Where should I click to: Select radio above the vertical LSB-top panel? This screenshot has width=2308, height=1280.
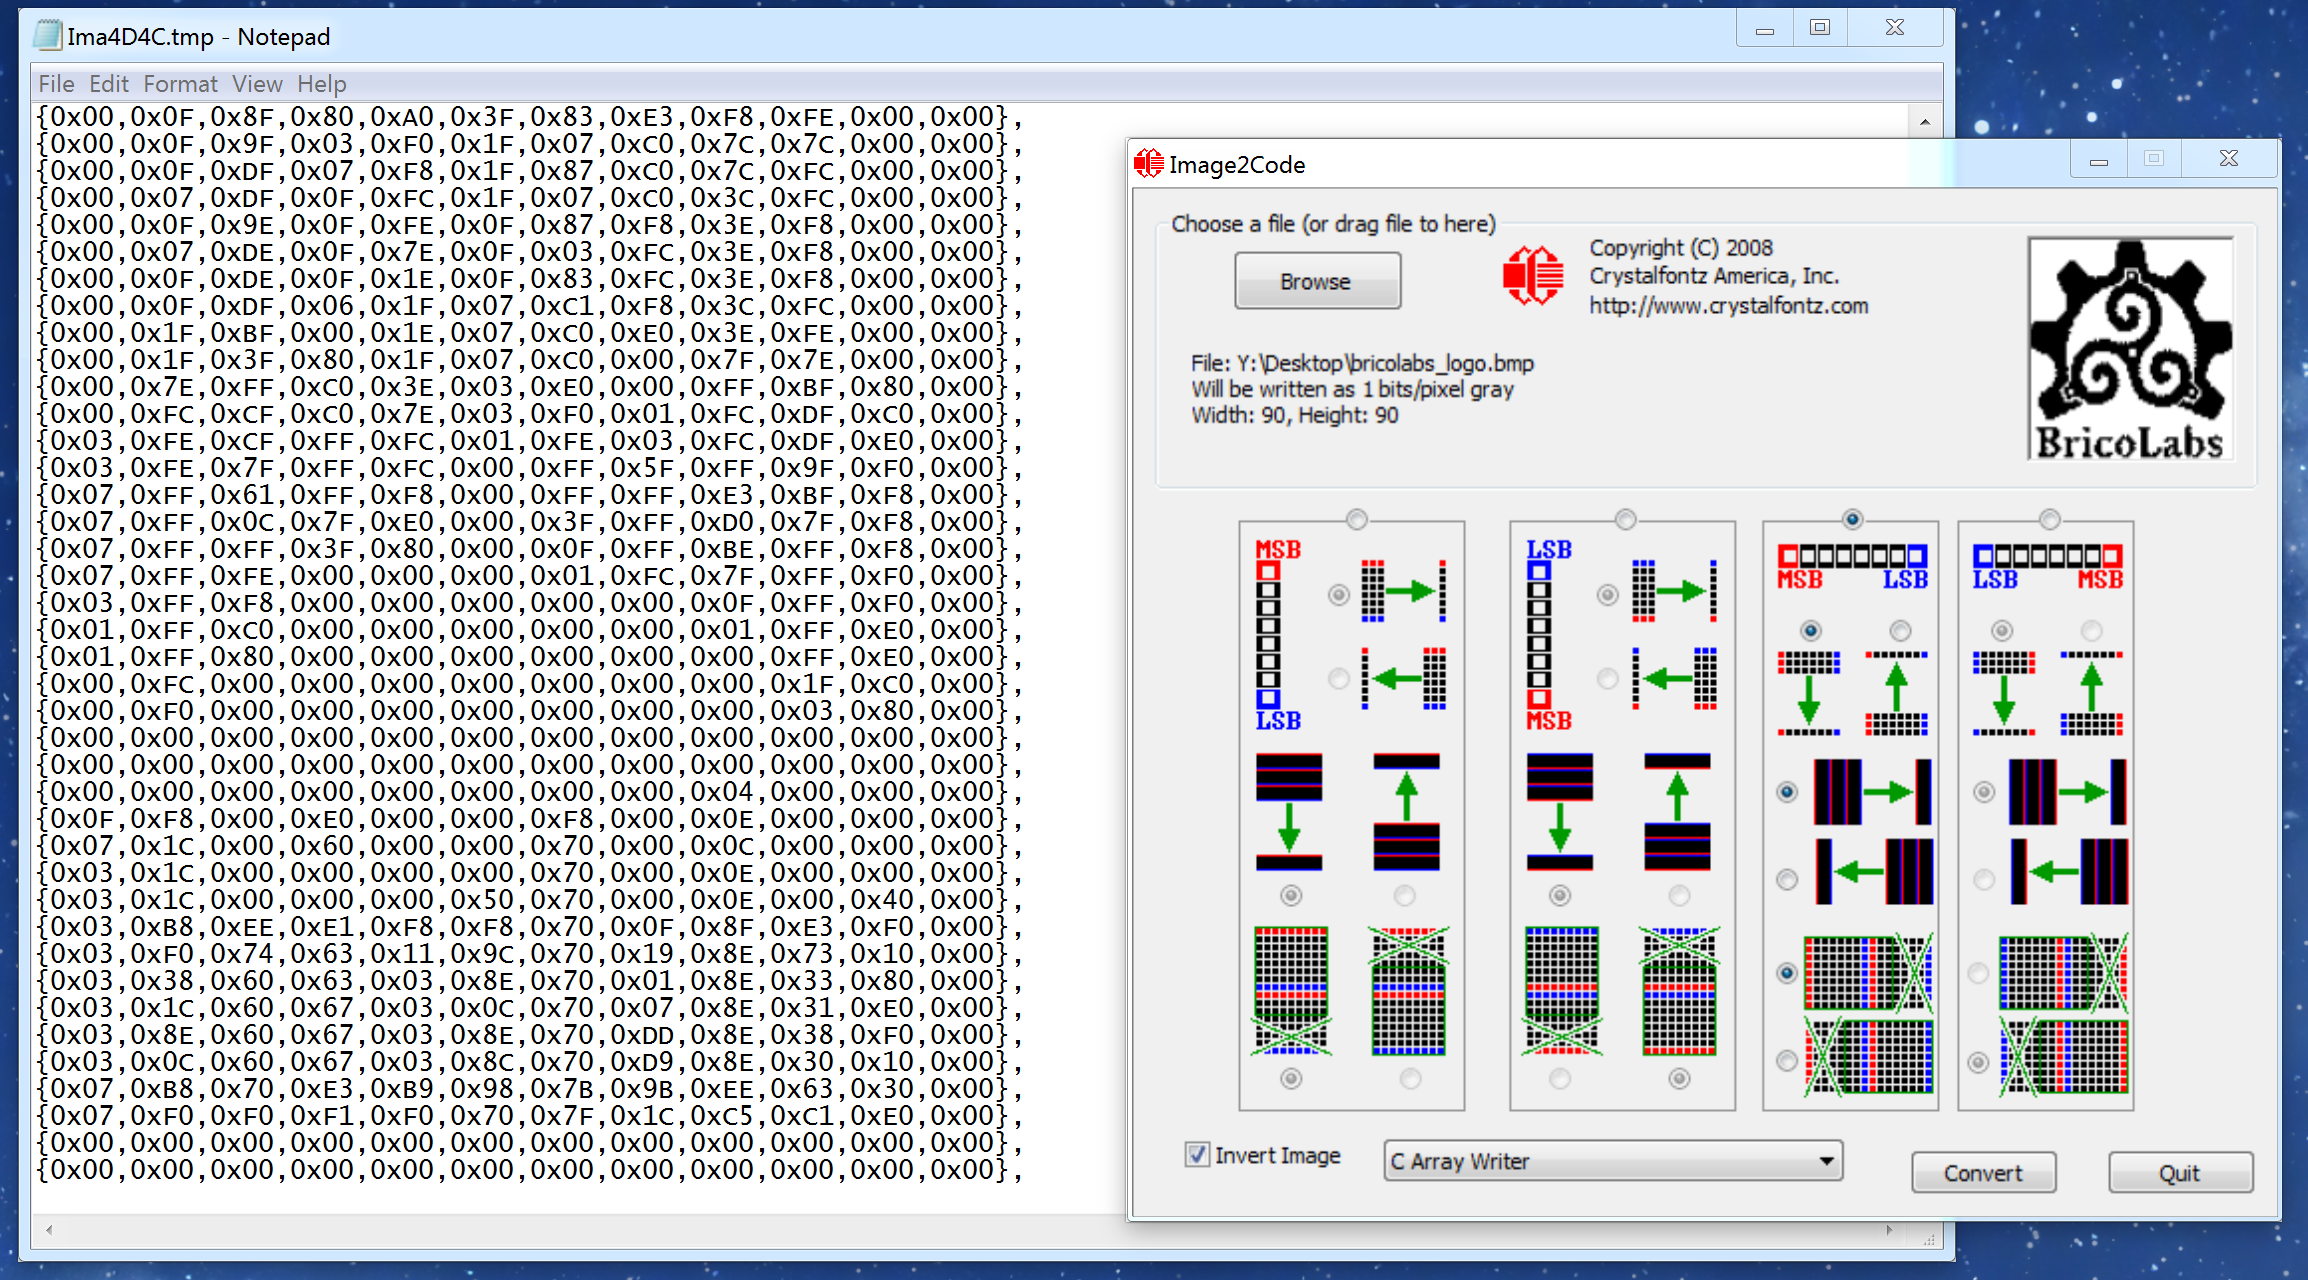point(1625,519)
